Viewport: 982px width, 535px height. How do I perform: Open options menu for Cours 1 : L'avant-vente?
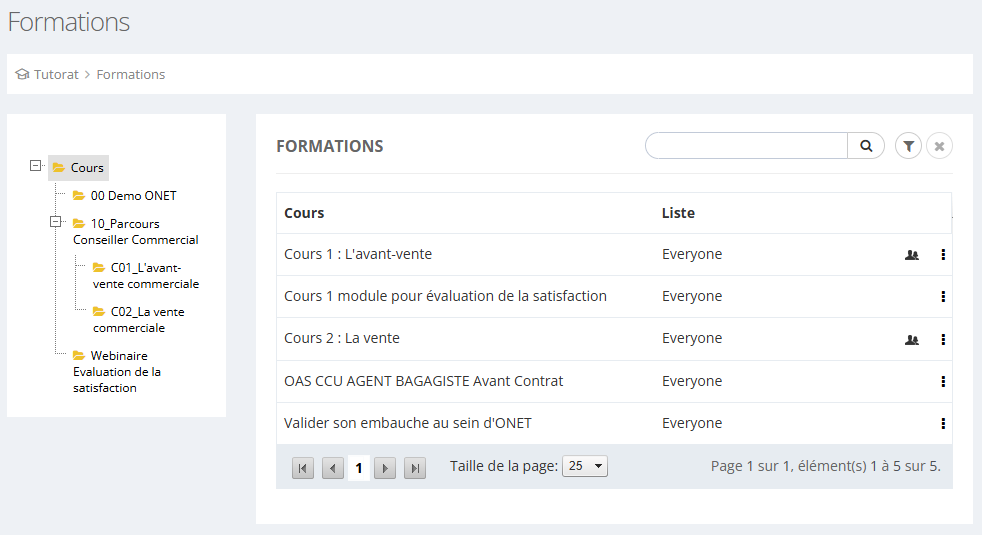click(943, 255)
